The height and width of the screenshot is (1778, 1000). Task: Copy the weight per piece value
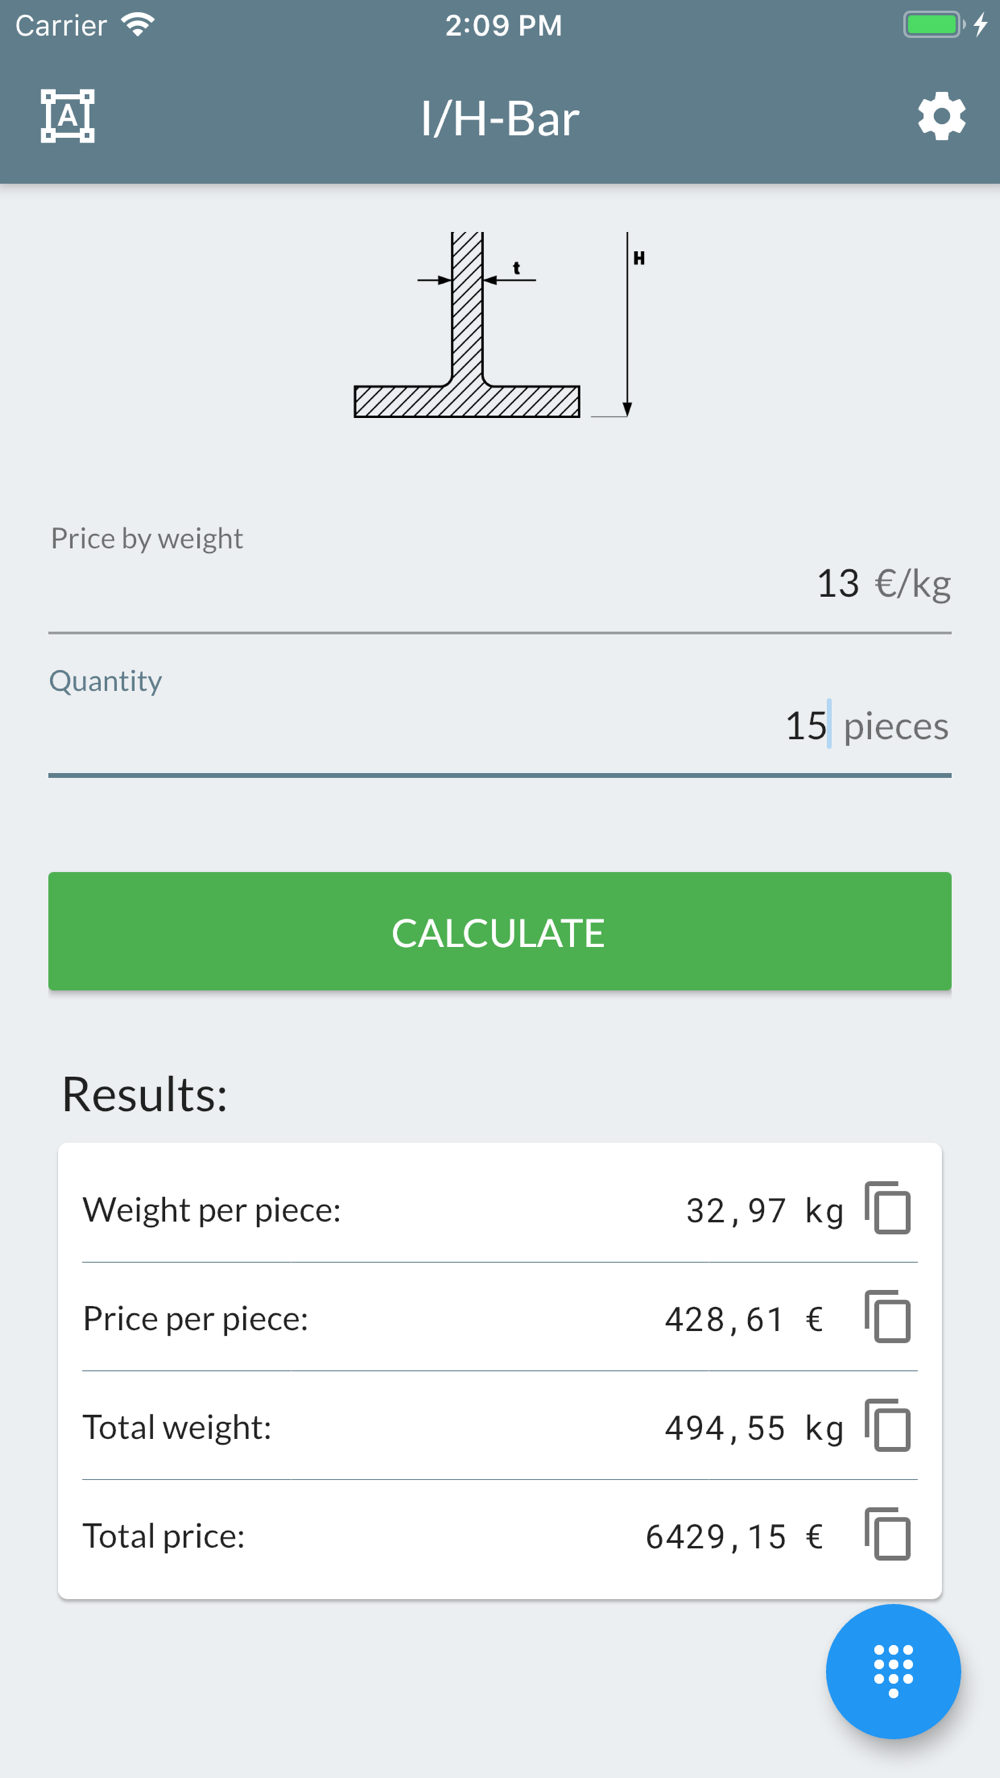pyautogui.click(x=888, y=1208)
